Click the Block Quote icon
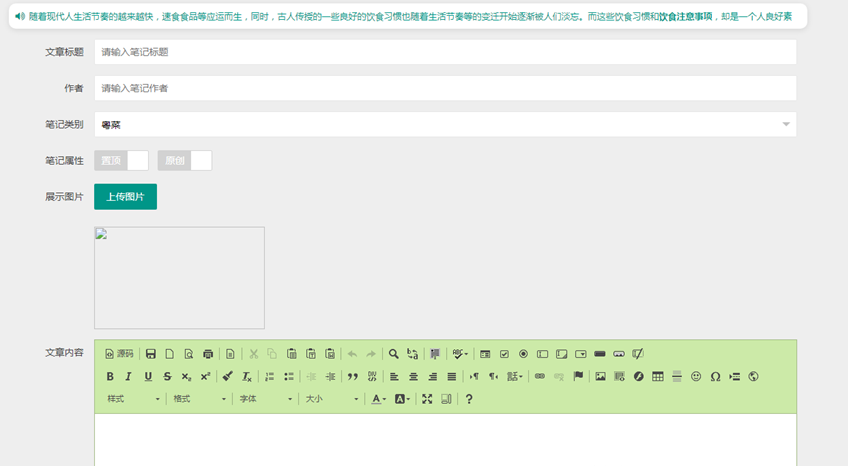This screenshot has width=848, height=466. 353,377
